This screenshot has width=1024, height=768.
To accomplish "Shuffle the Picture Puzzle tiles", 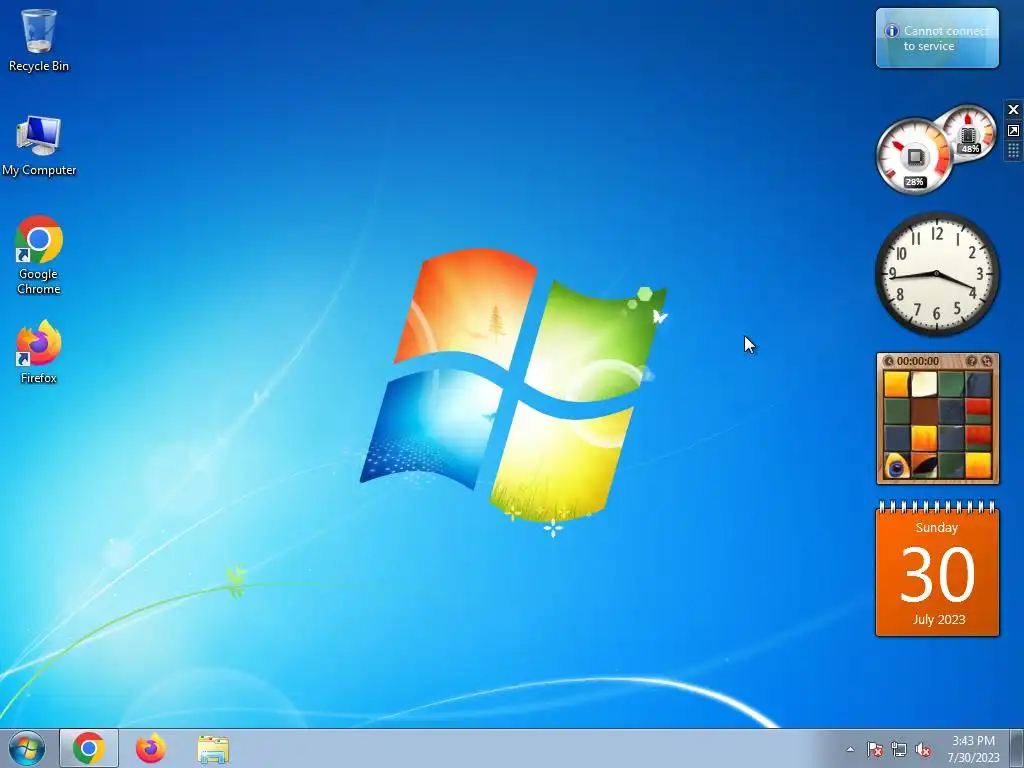I will click(987, 361).
